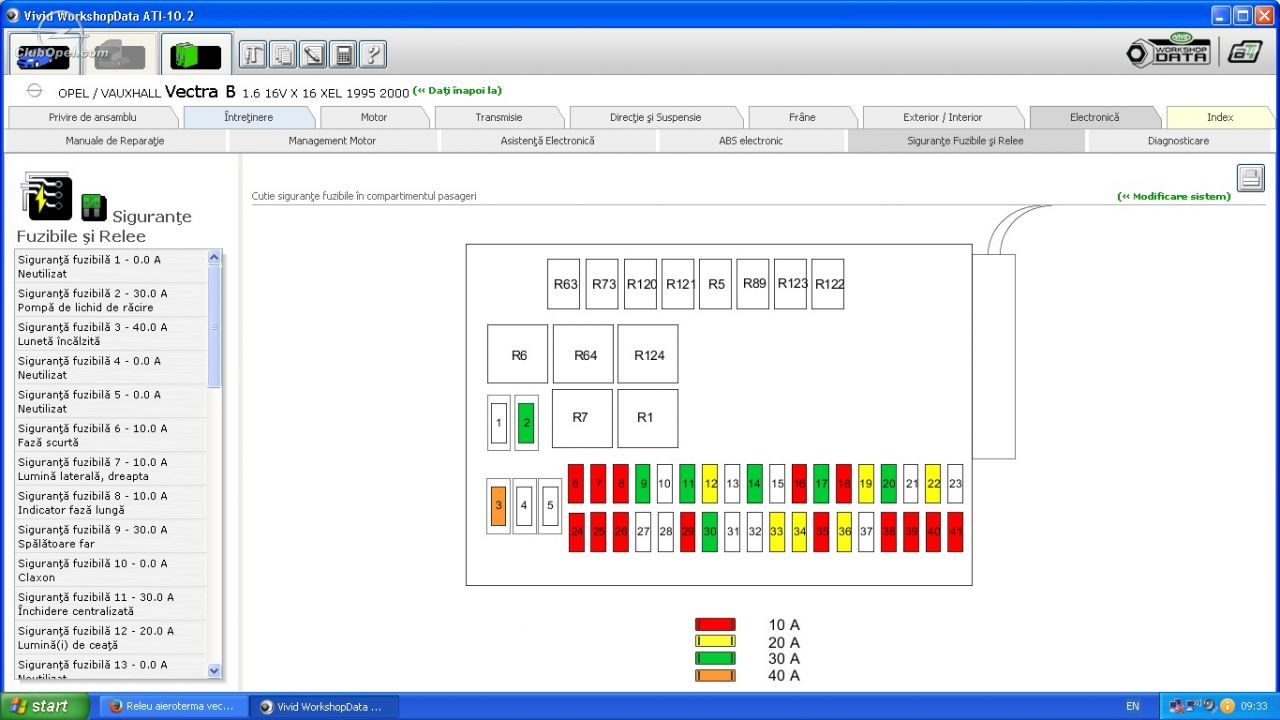Open the help question mark icon
Image resolution: width=1280 pixels, height=720 pixels.
click(373, 55)
